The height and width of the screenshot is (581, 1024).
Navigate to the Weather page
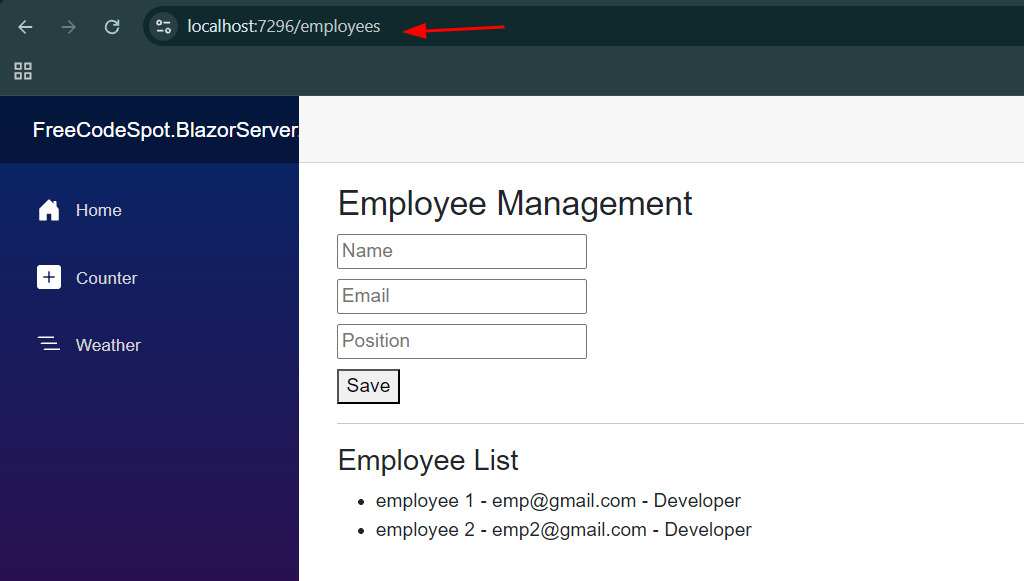tap(108, 345)
